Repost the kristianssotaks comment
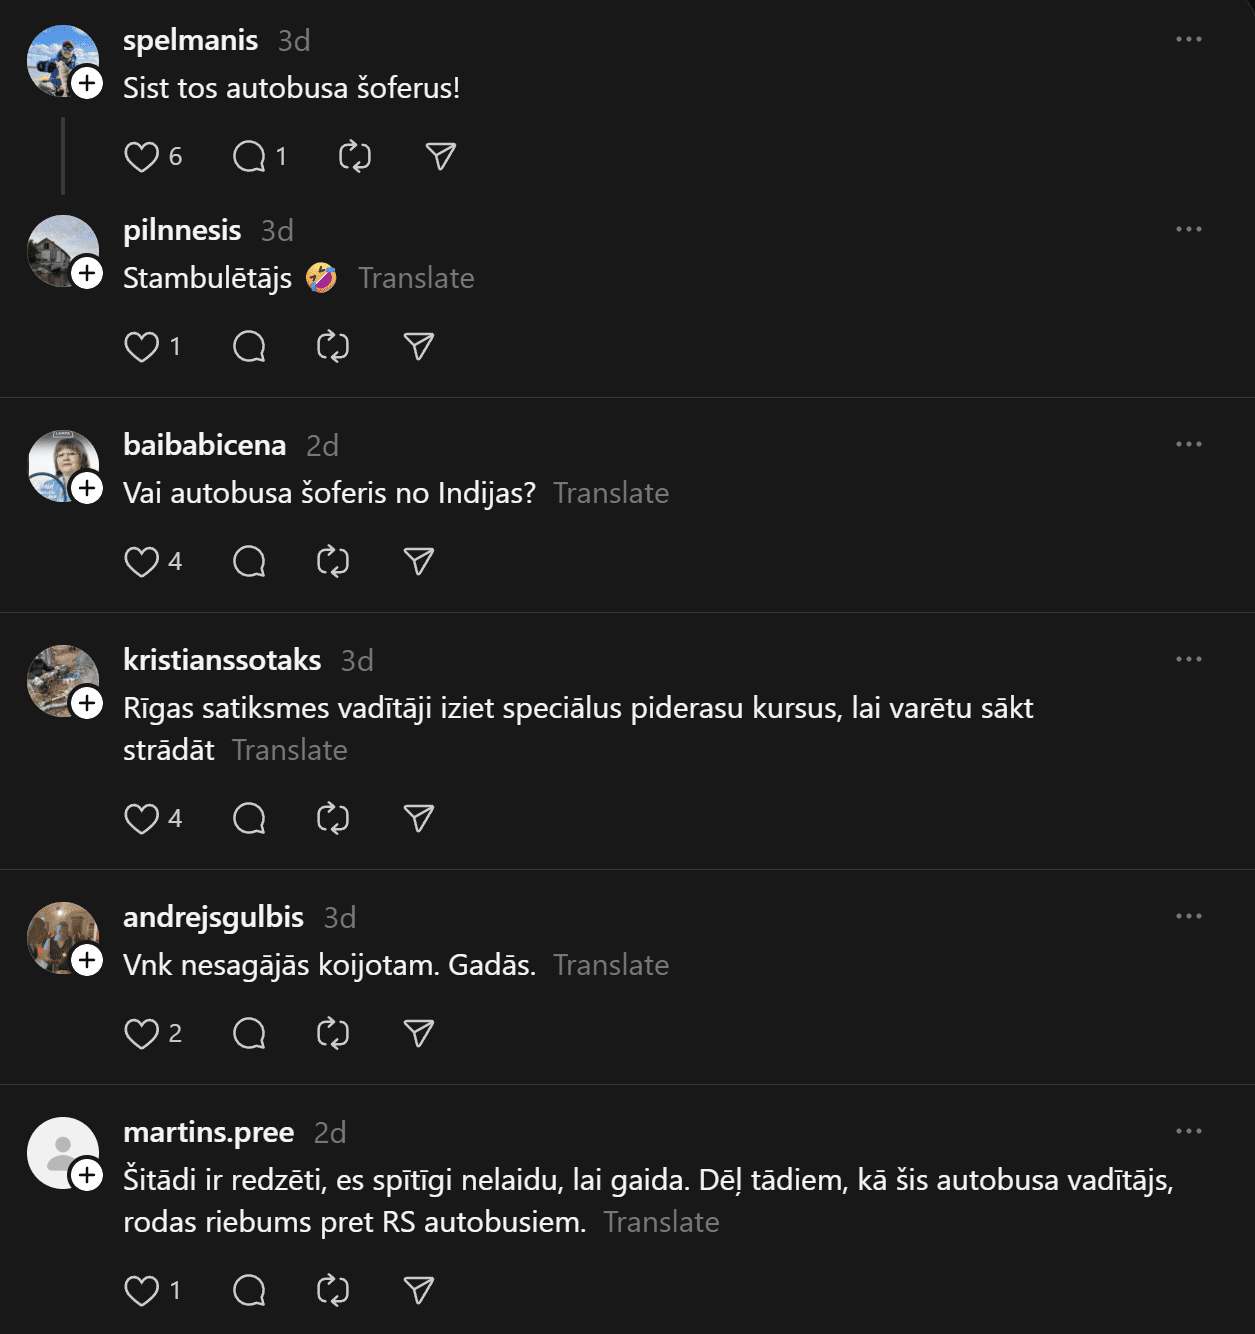Screen dimensions: 1255x1334 (333, 819)
